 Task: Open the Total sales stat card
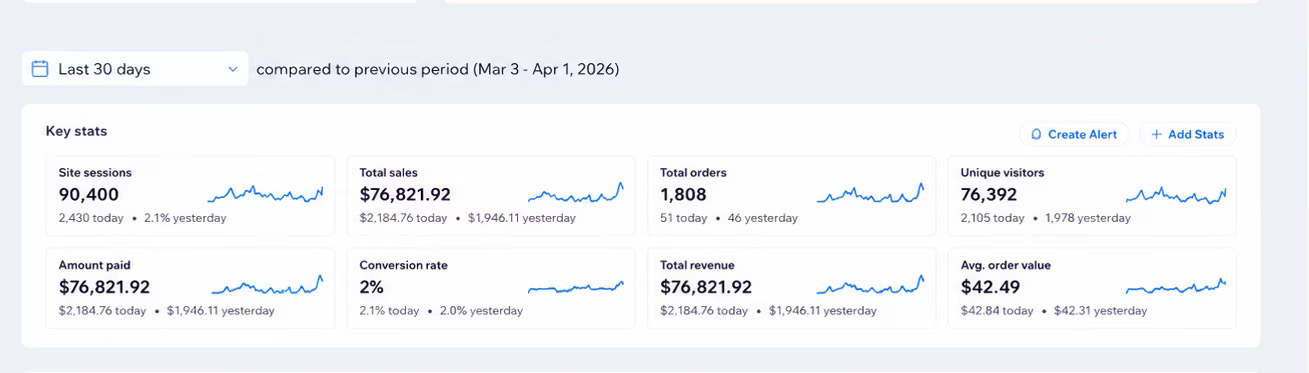[491, 196]
